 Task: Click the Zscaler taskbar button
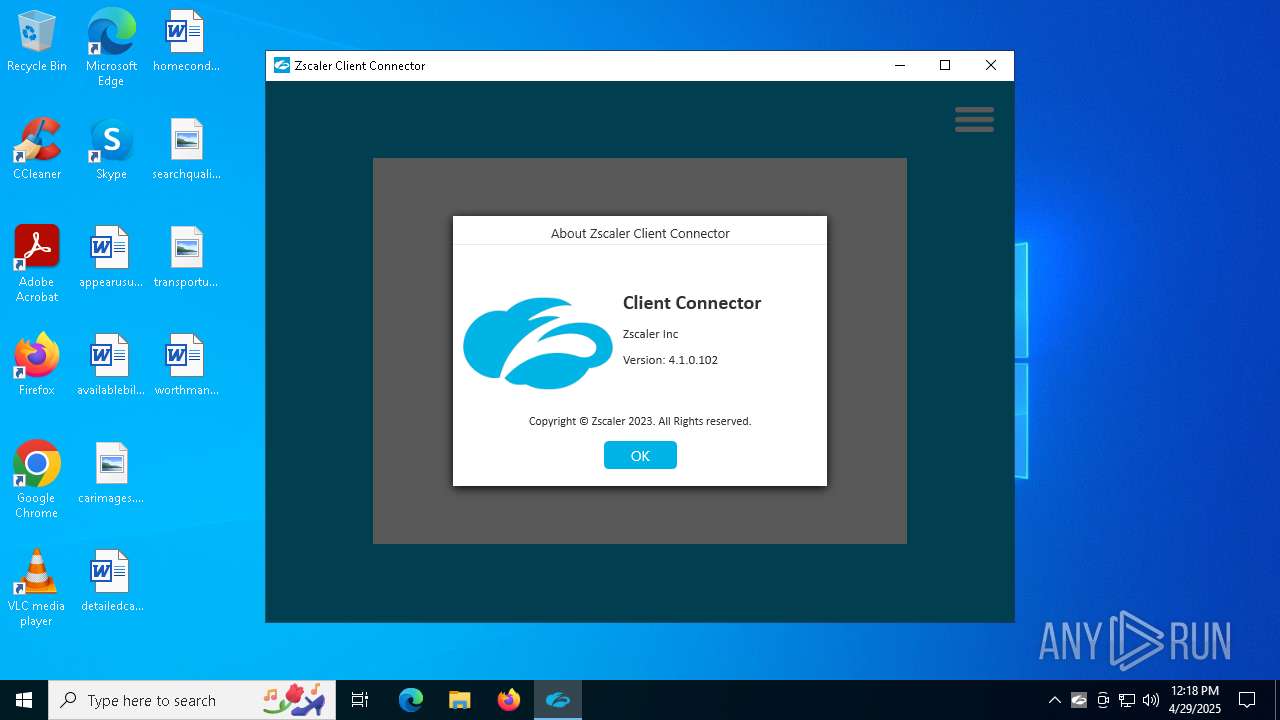point(557,700)
